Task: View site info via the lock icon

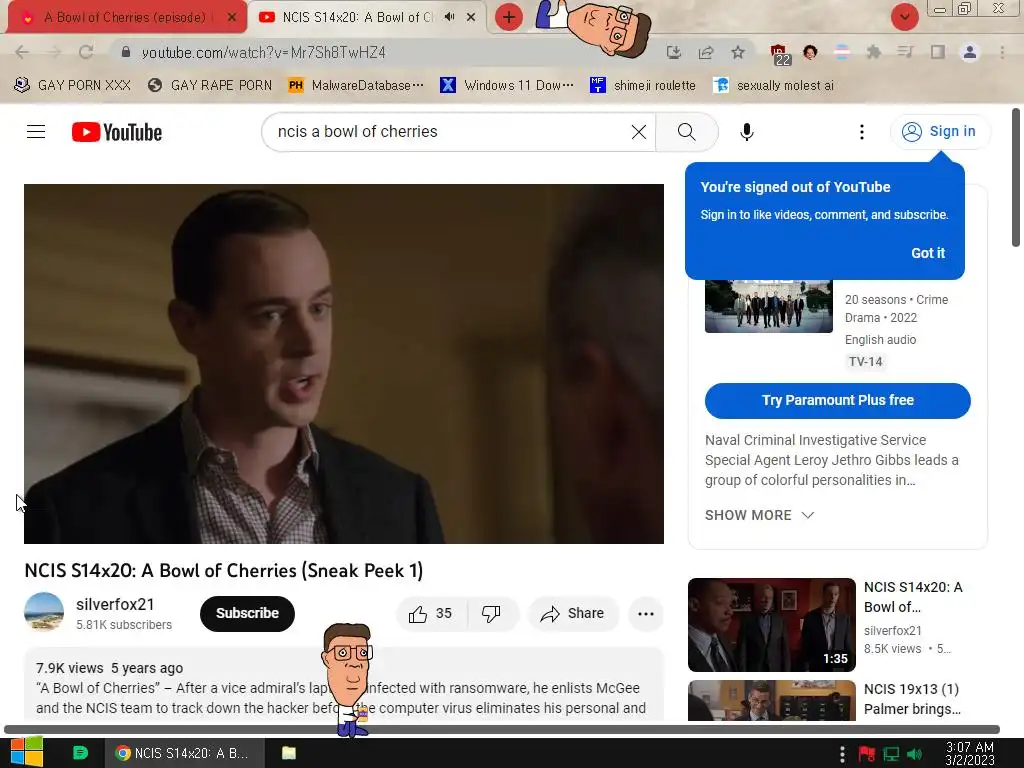Action: tap(126, 52)
